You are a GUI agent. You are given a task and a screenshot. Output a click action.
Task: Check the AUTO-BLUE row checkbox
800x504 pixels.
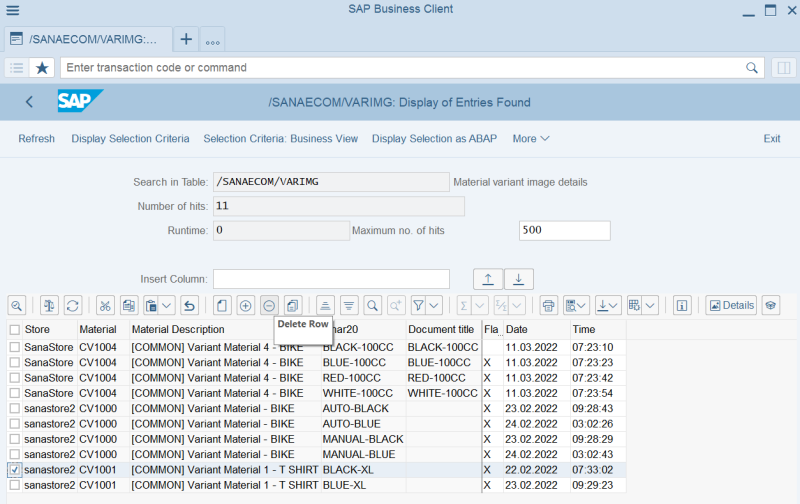(15, 423)
